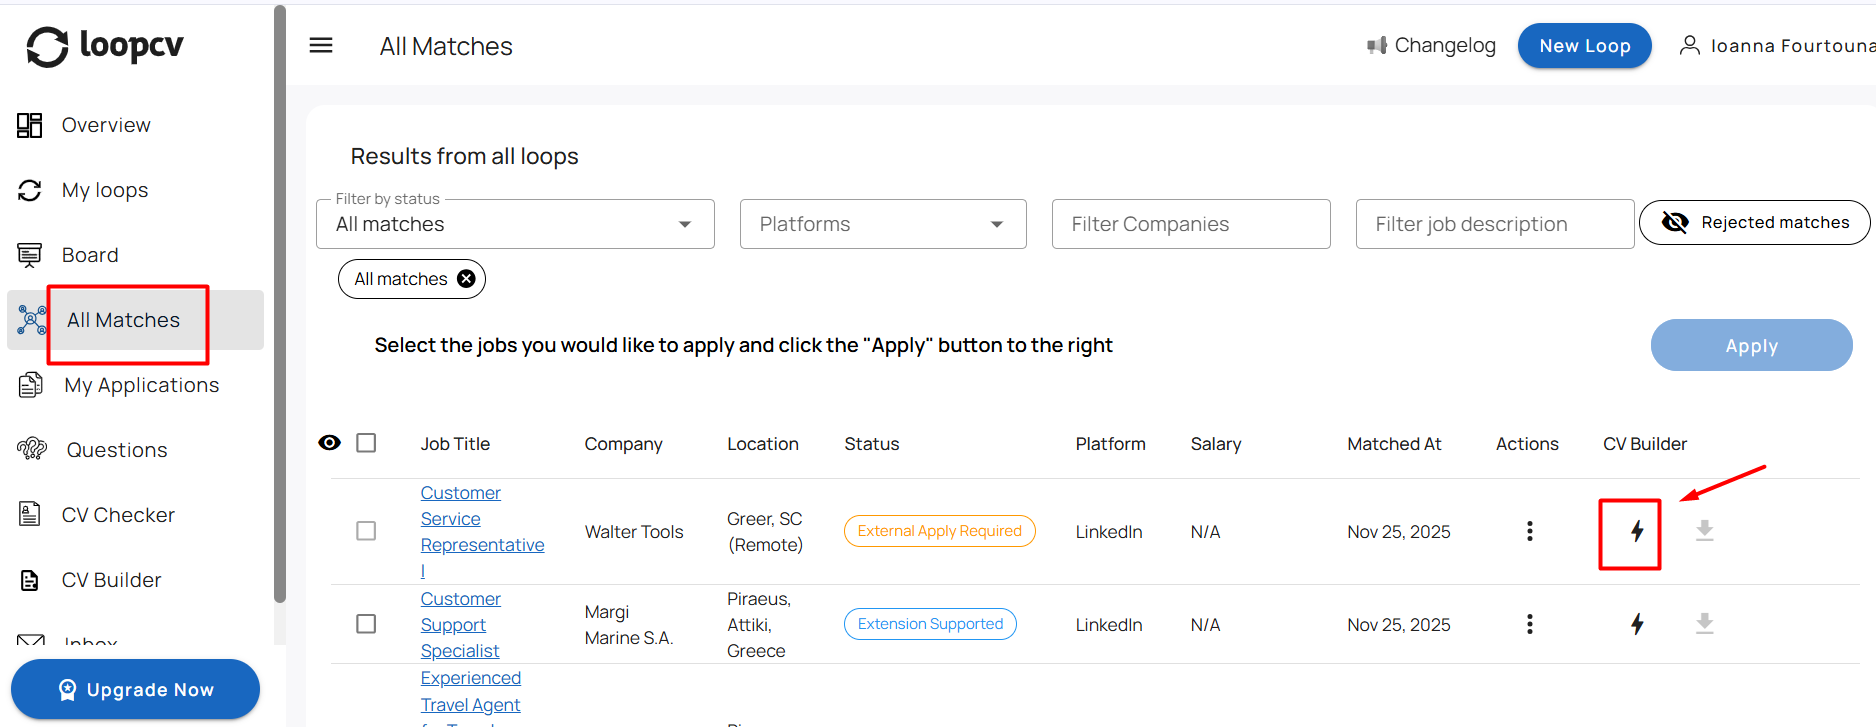This screenshot has height=727, width=1876.
Task: Click CV Builder lightning icon for Walter Tools
Action: click(x=1637, y=531)
